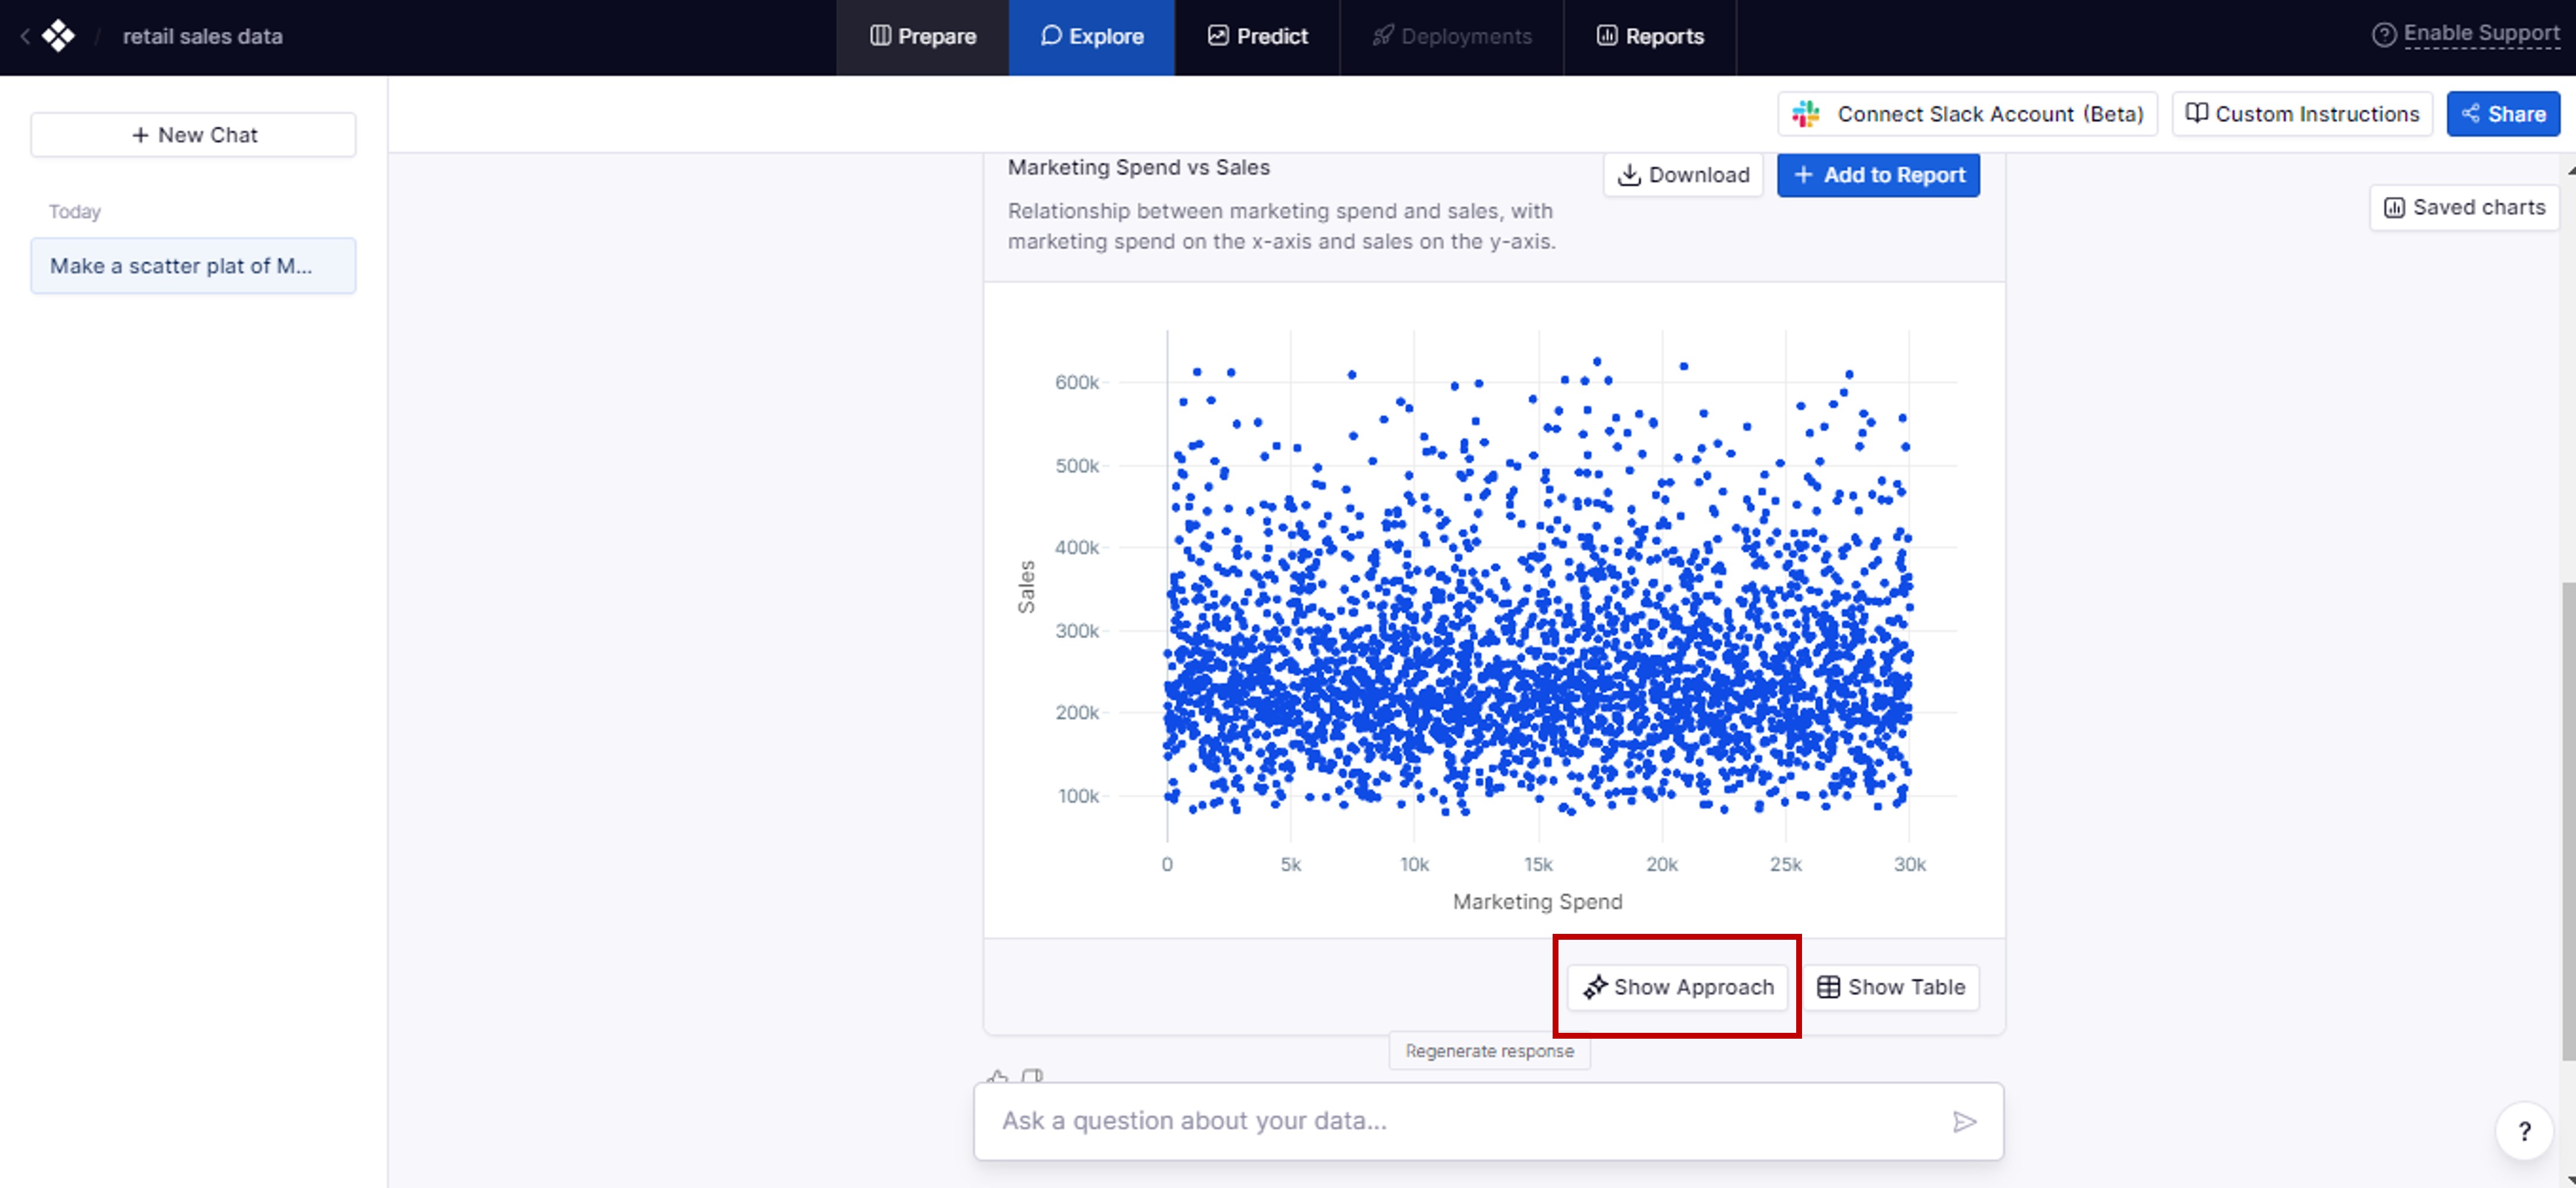Start a New Chat
2576x1188 pixels.
click(193, 135)
